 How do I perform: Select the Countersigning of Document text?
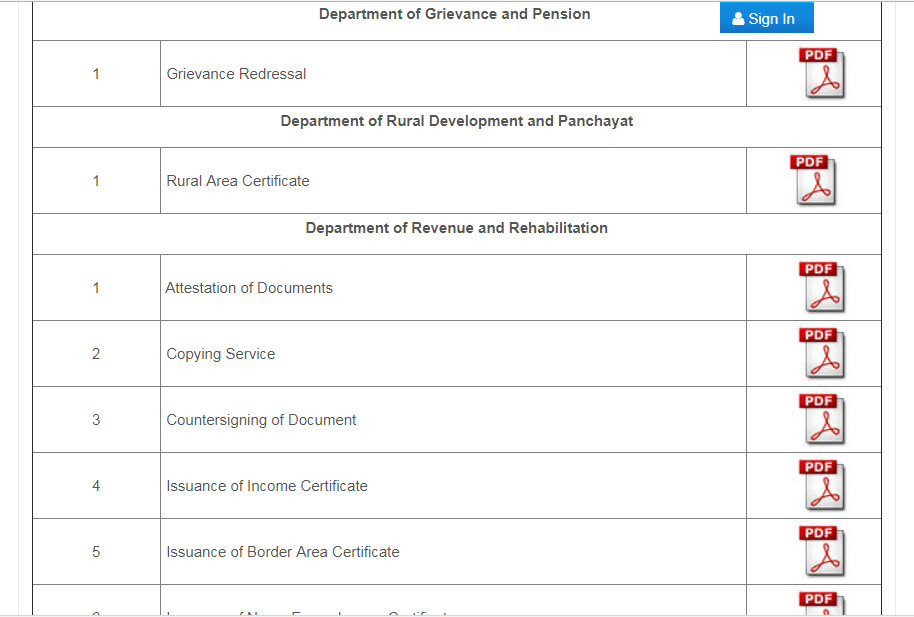(x=261, y=419)
